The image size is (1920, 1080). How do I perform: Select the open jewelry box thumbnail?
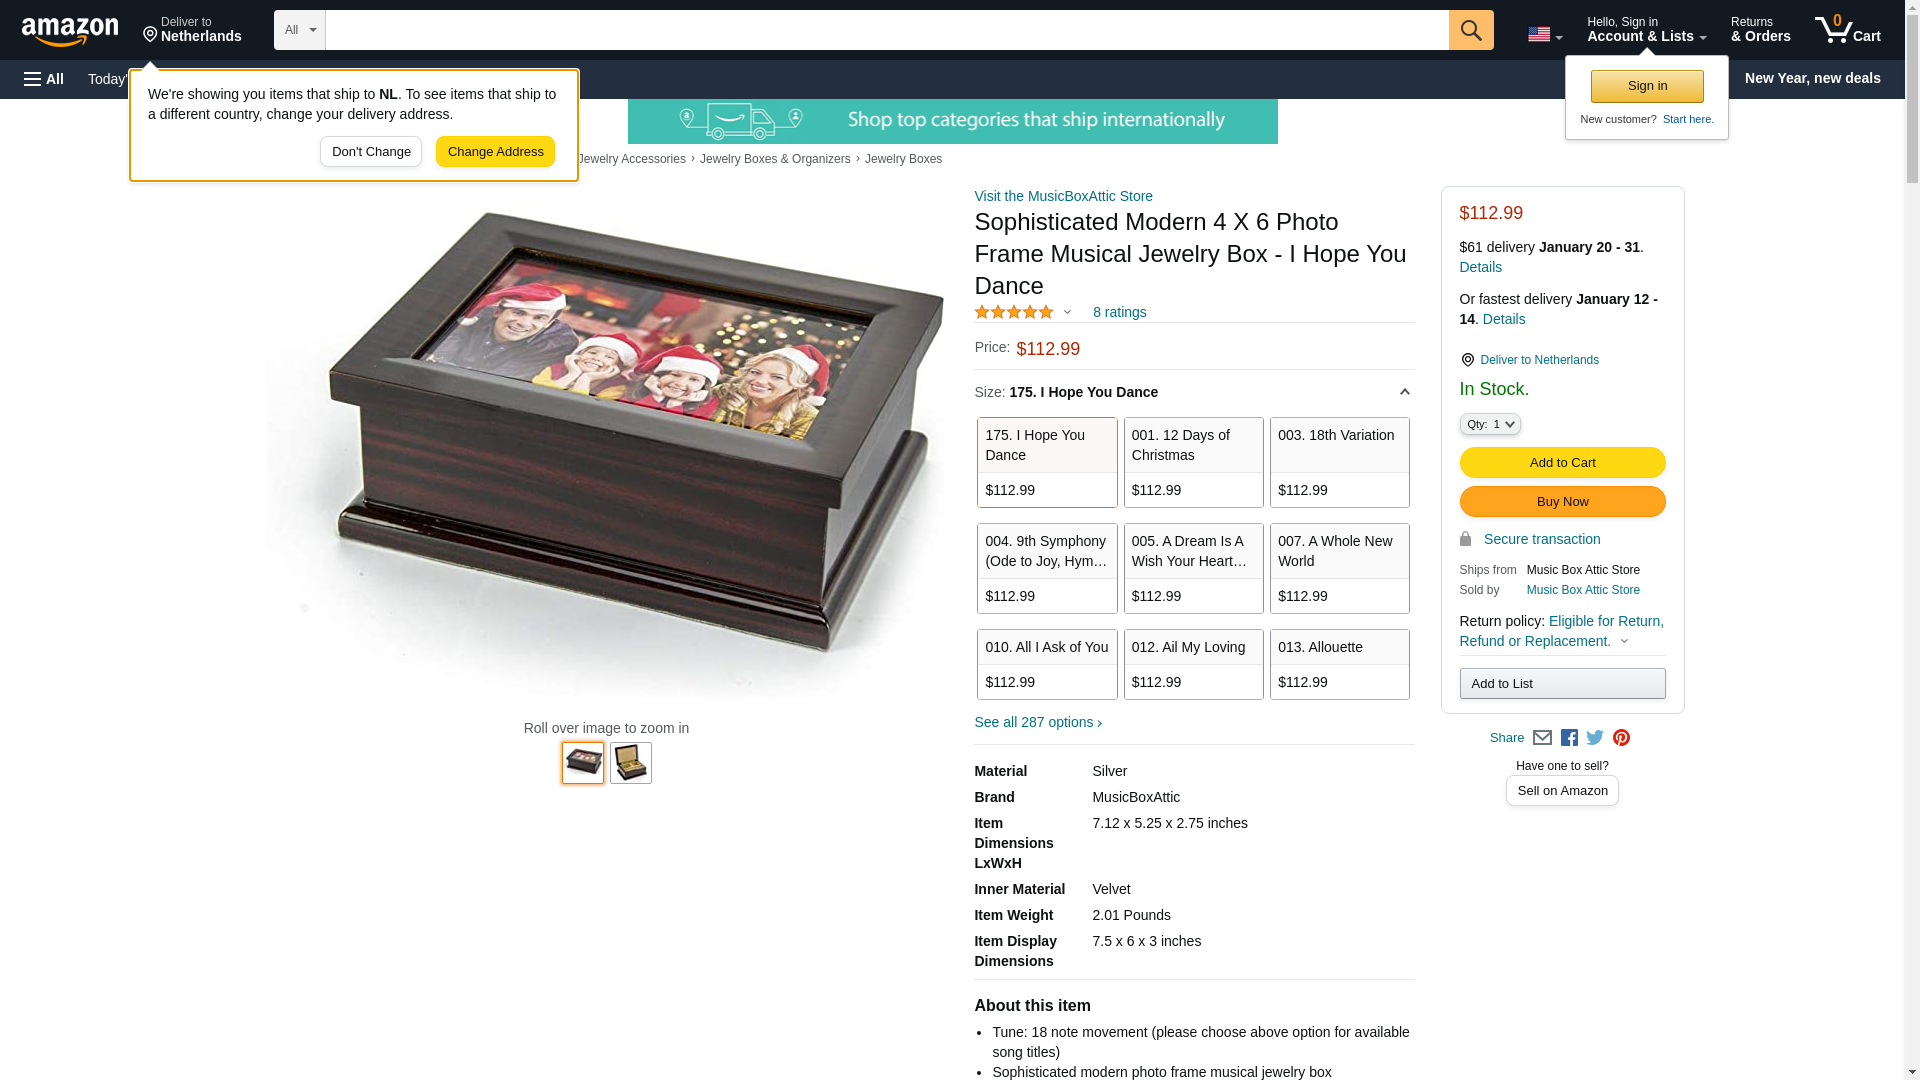pos(630,763)
